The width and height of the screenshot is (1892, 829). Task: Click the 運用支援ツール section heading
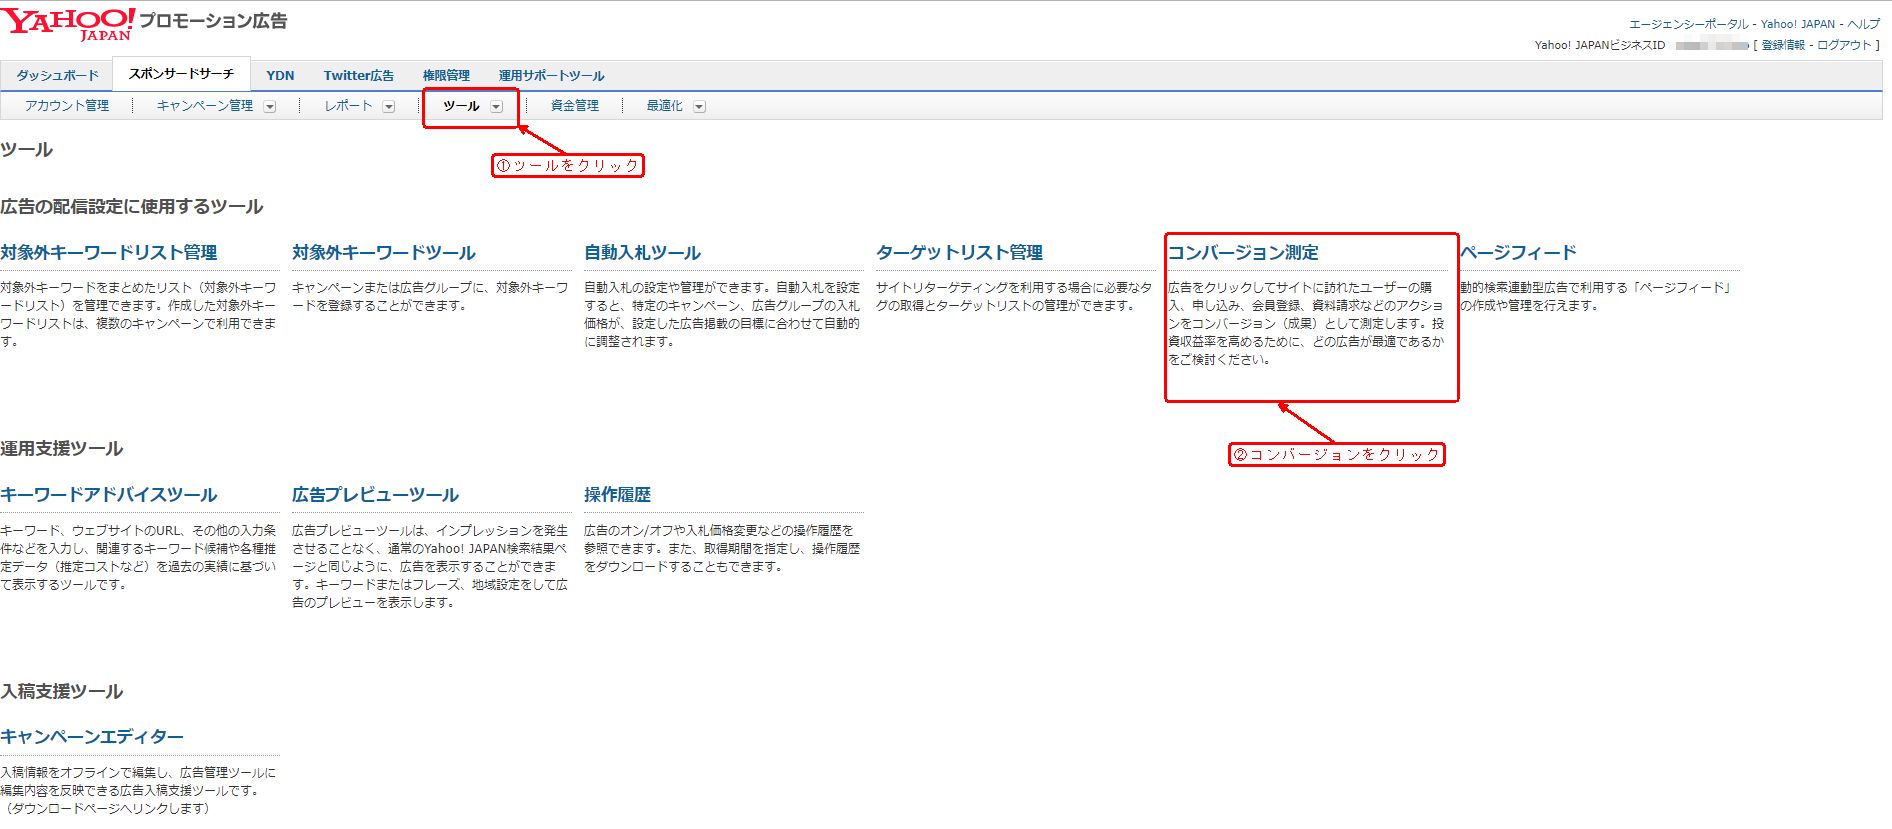62,449
